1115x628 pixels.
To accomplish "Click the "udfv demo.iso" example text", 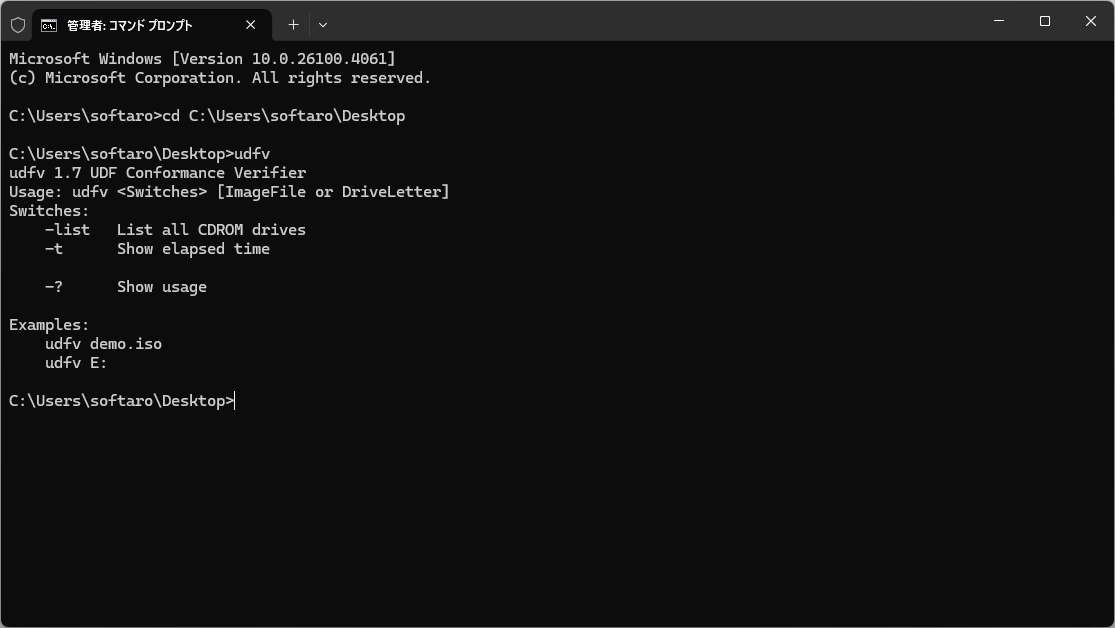I will [x=104, y=344].
